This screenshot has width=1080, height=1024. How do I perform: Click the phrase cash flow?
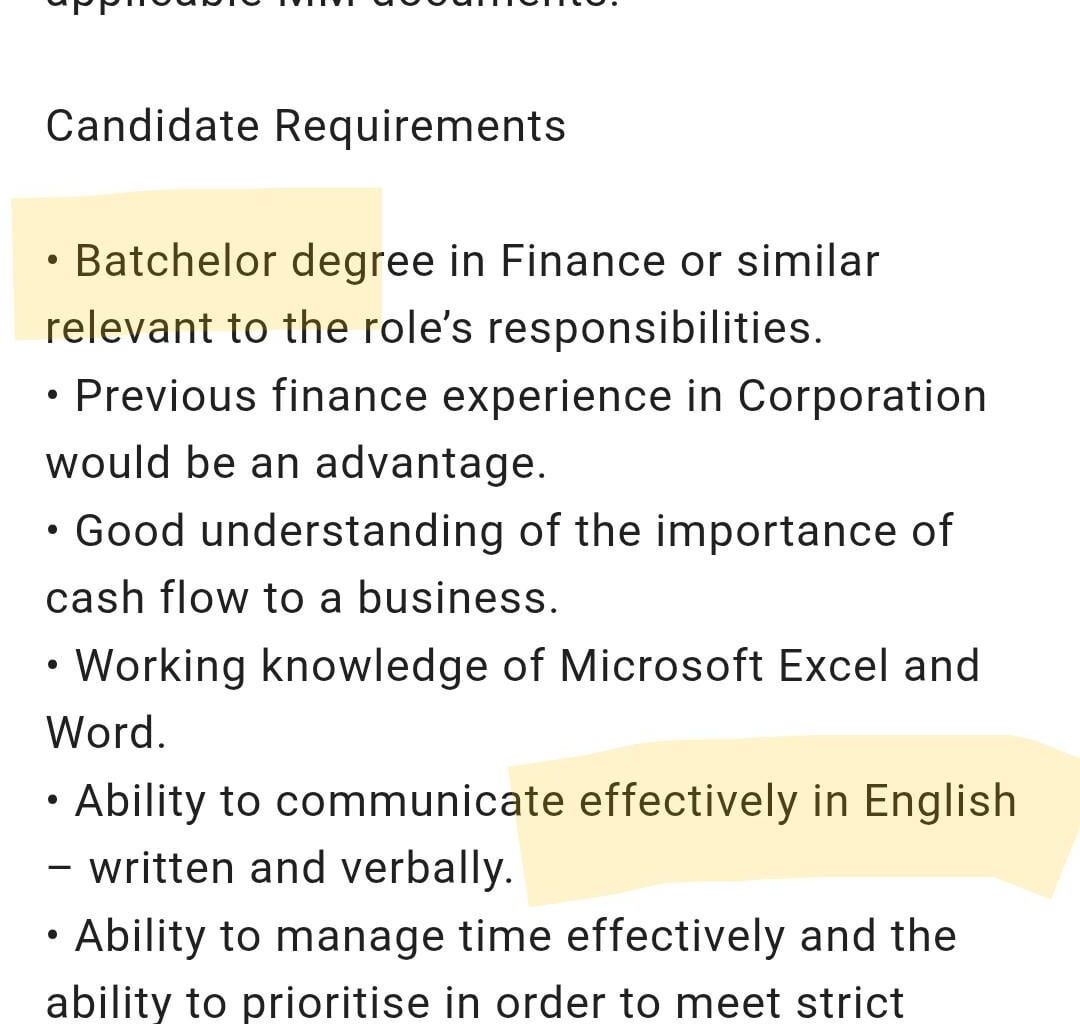pyautogui.click(x=147, y=597)
